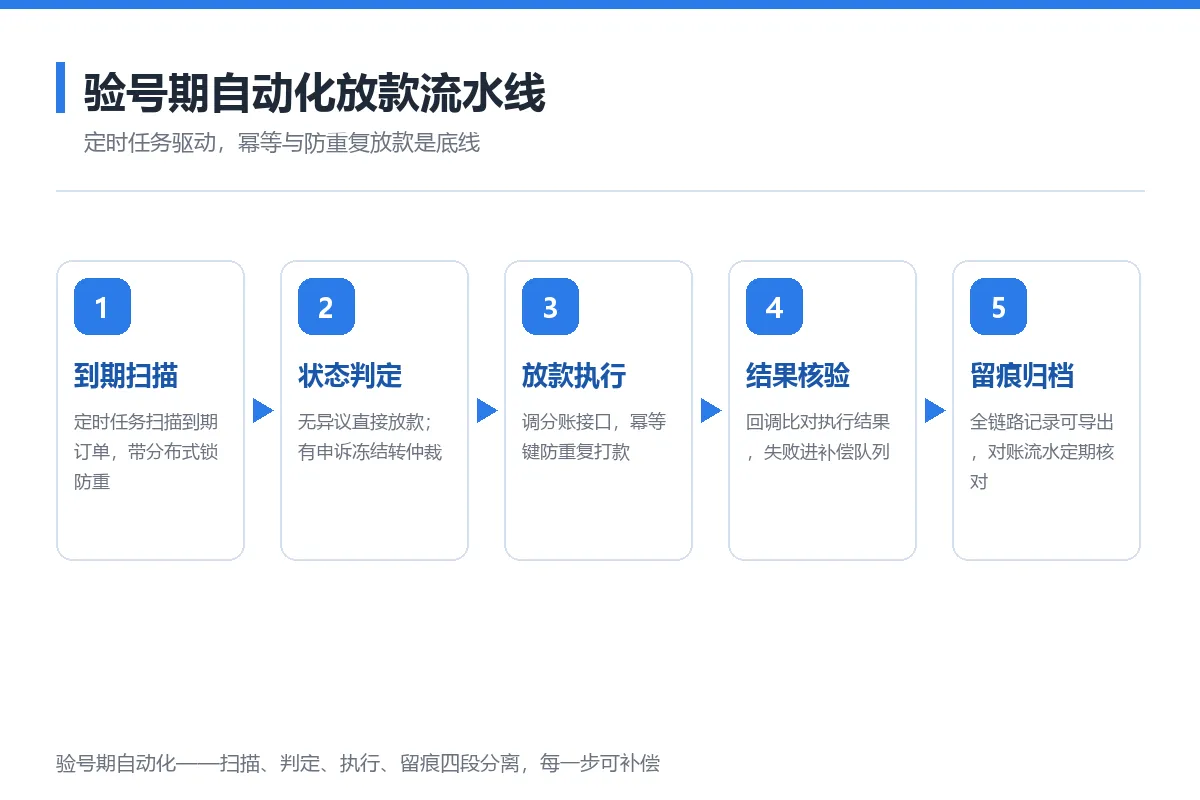Screen dimensions: 1200x800
Task: Click description 全链路记录可导出，对账流水定期核对
Action: [1042, 451]
